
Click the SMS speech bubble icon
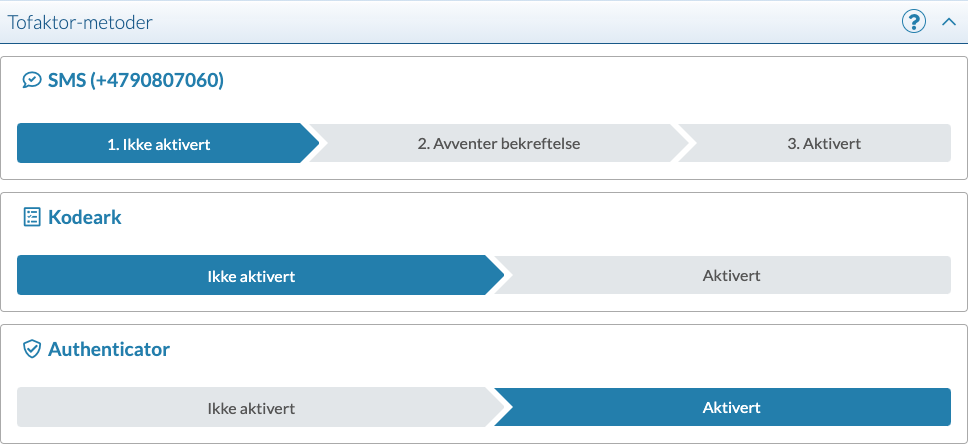tap(32, 81)
